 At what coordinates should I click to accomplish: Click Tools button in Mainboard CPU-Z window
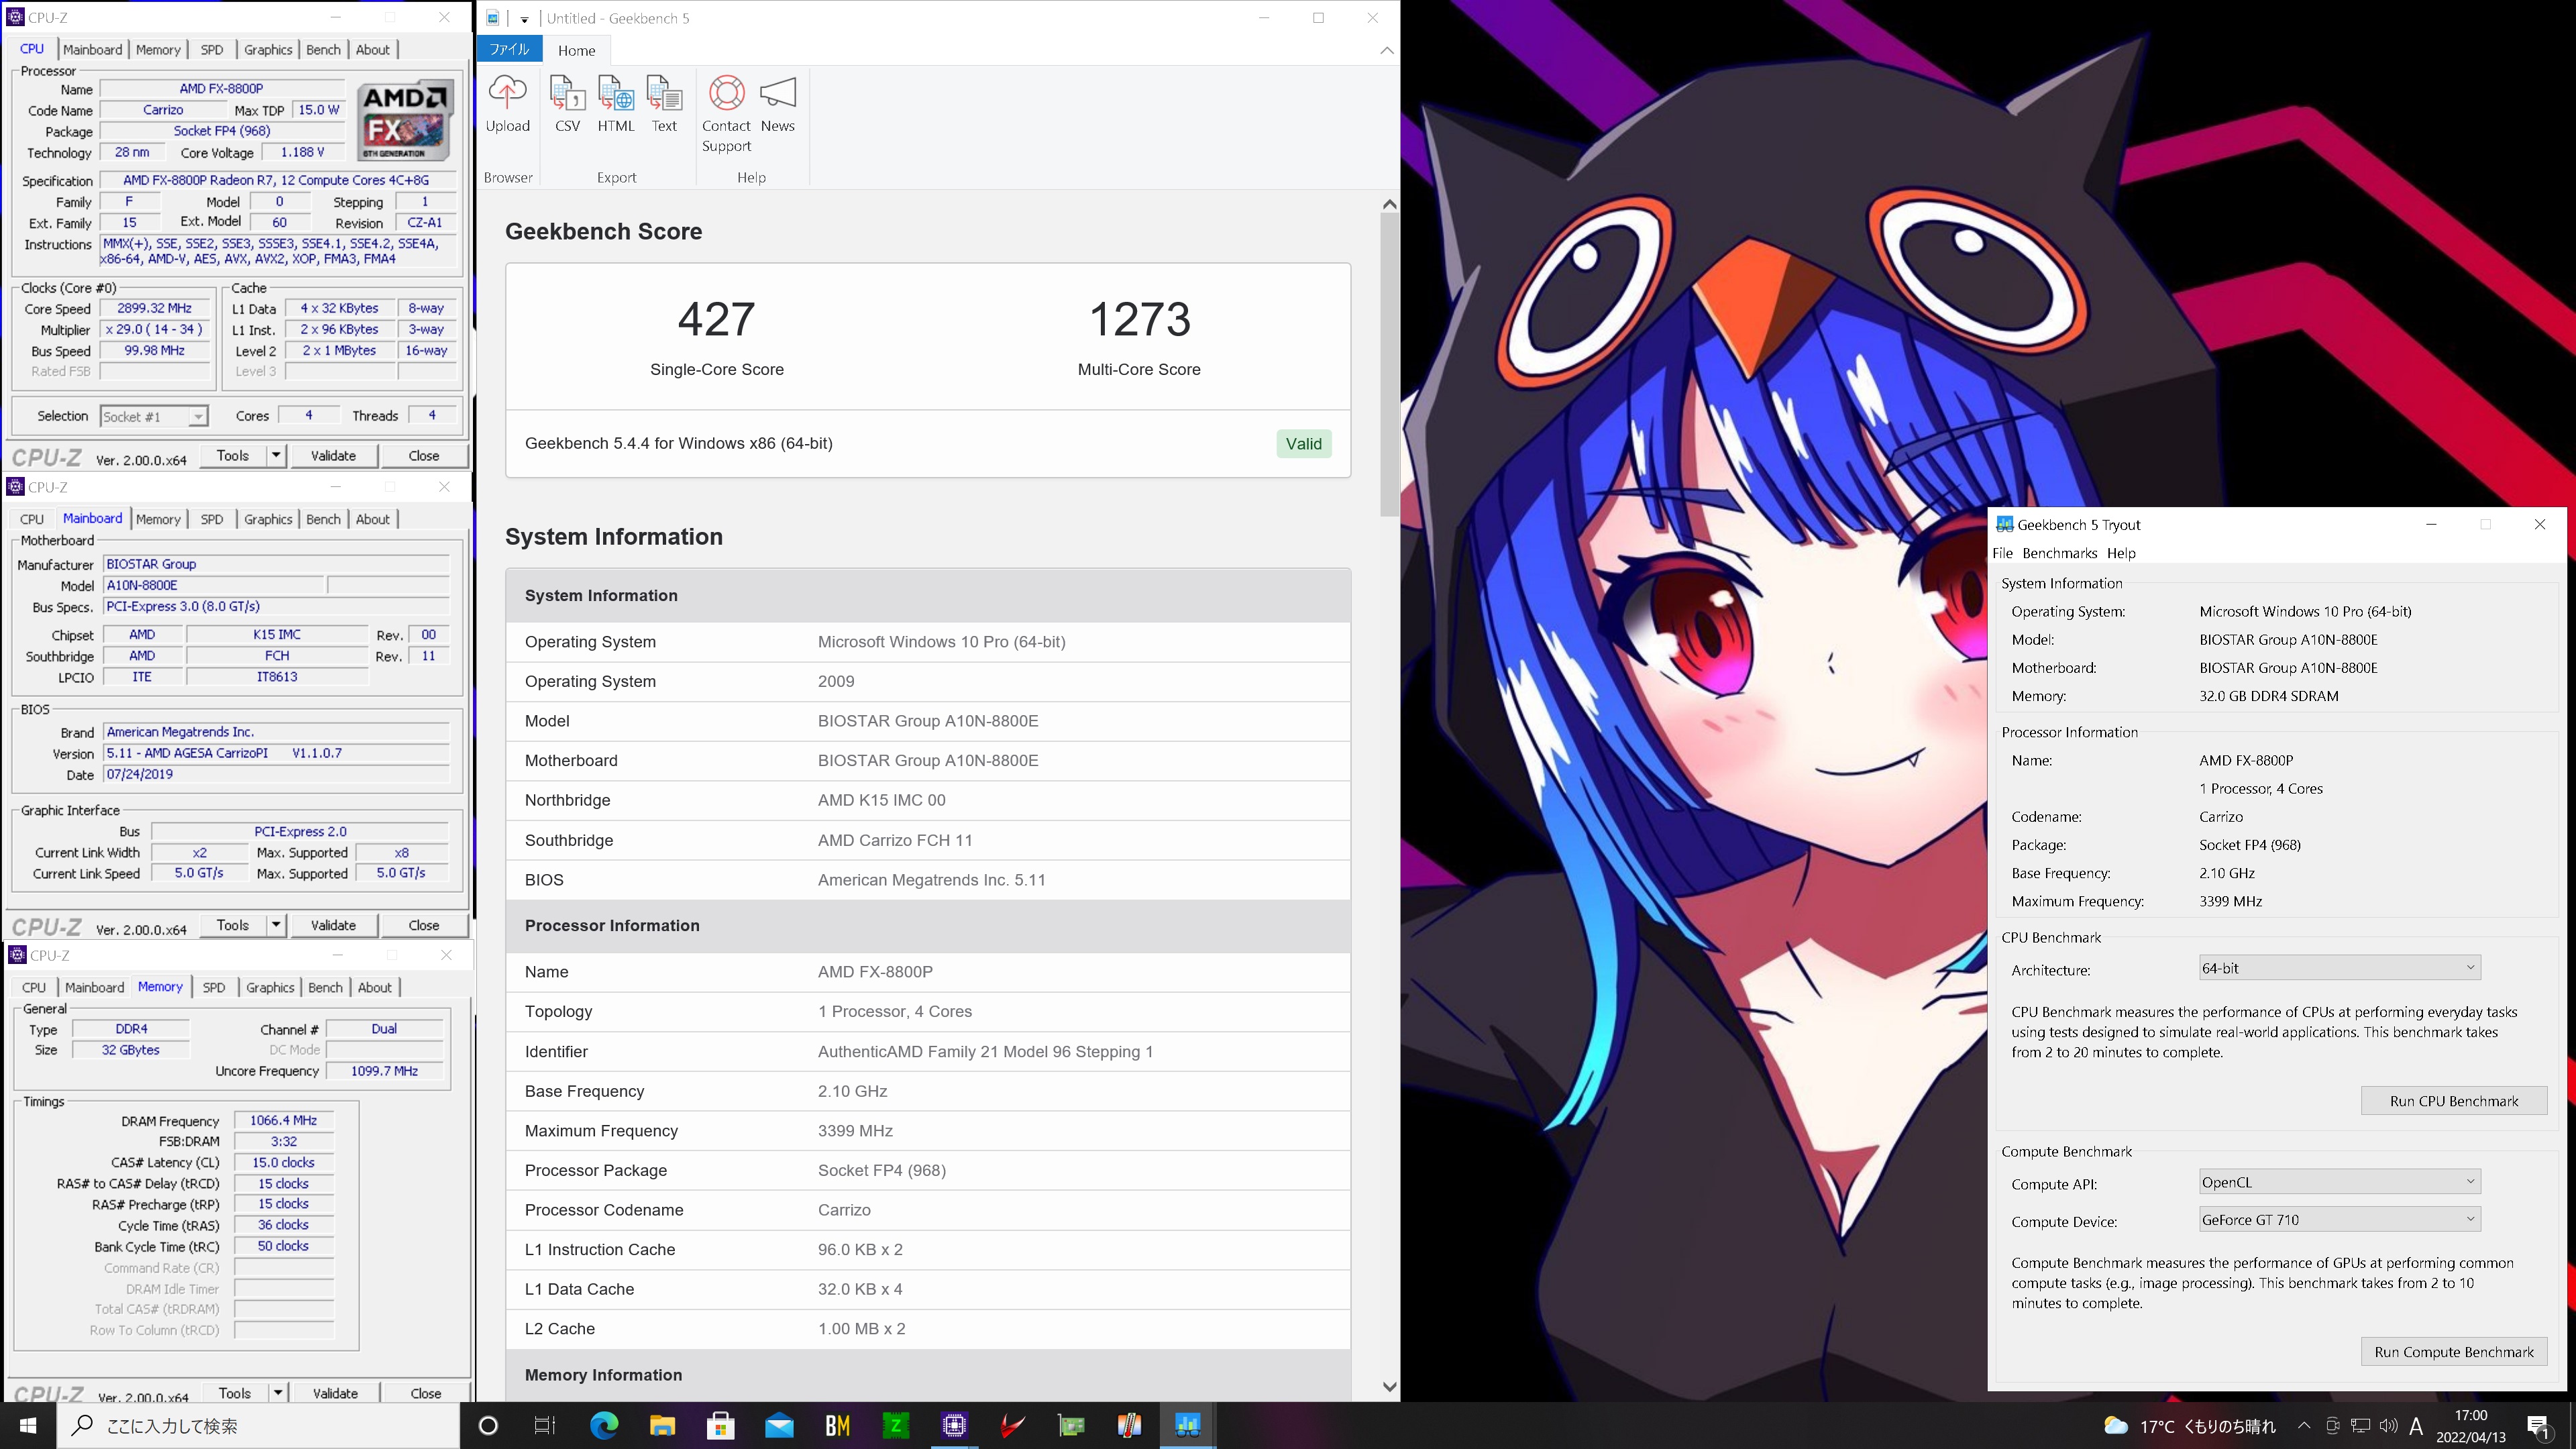pyautogui.click(x=233, y=925)
